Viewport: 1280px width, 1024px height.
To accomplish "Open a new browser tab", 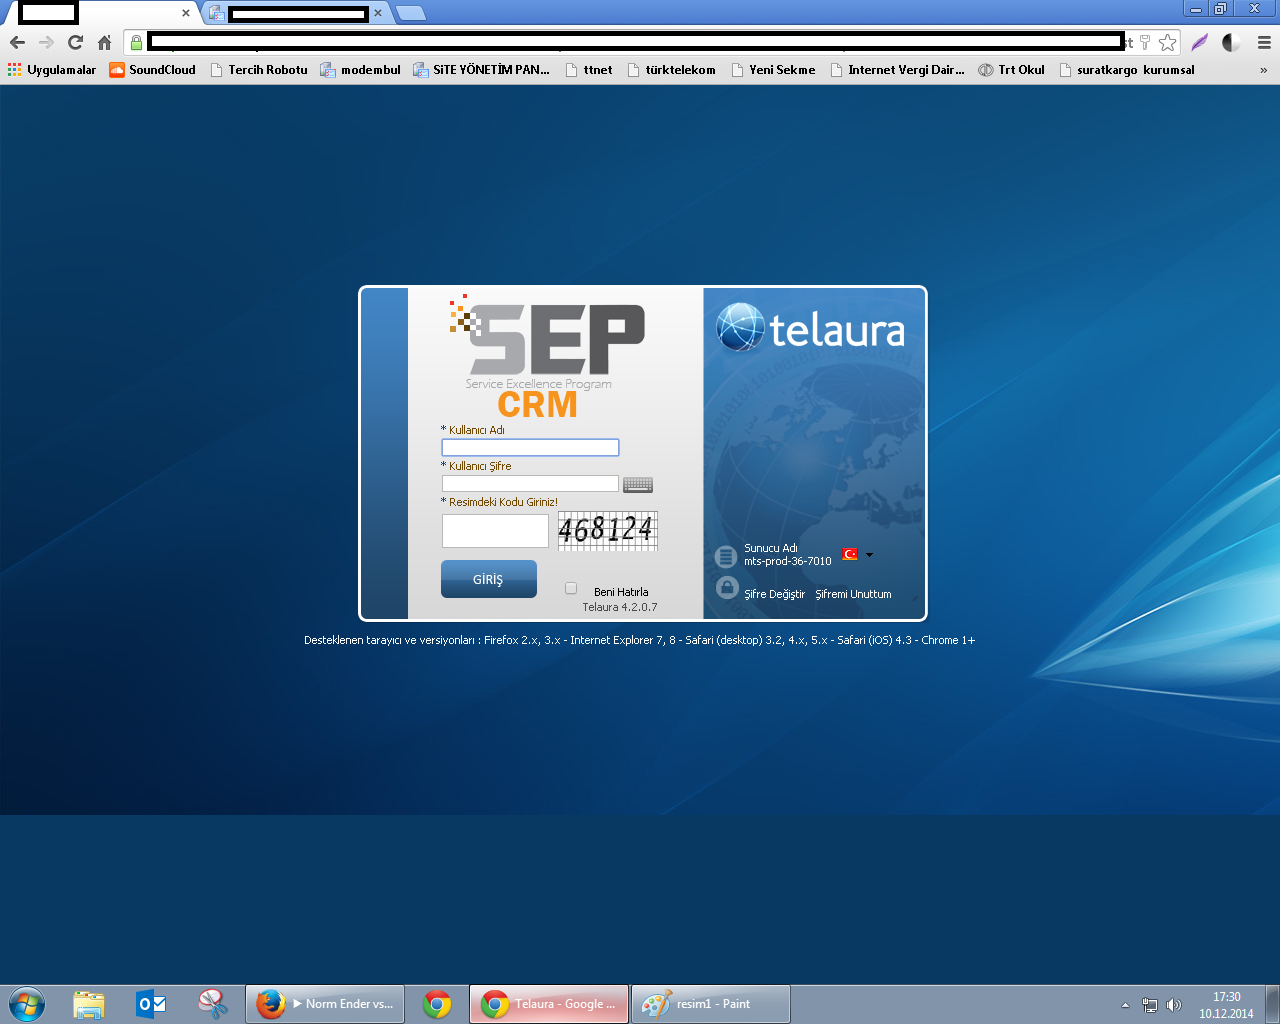I will coord(410,13).
